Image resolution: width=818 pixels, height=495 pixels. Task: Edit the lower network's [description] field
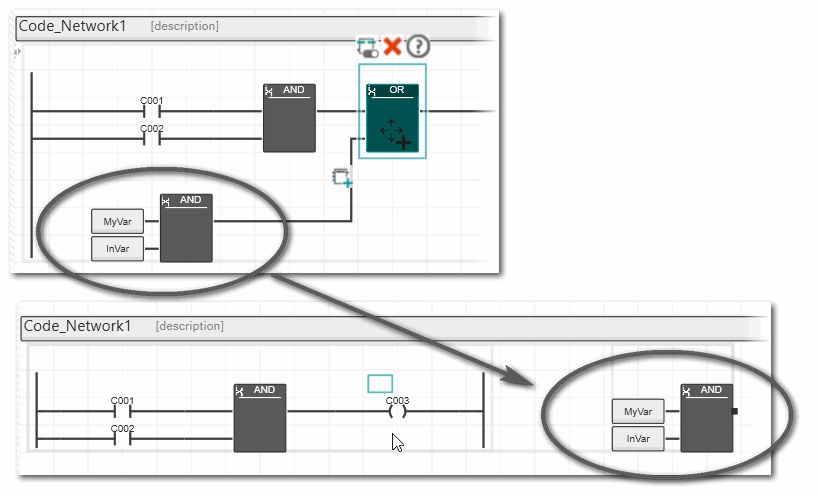189,326
